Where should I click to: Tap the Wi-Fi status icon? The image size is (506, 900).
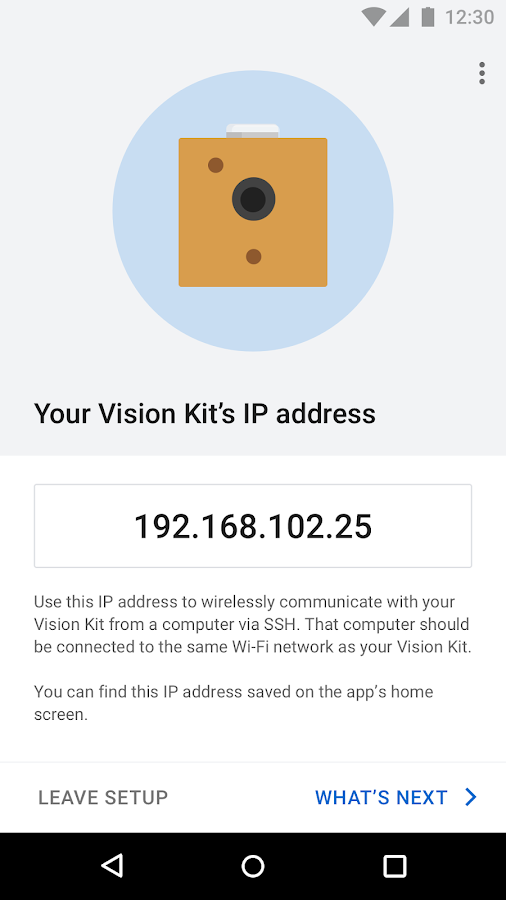point(373,17)
